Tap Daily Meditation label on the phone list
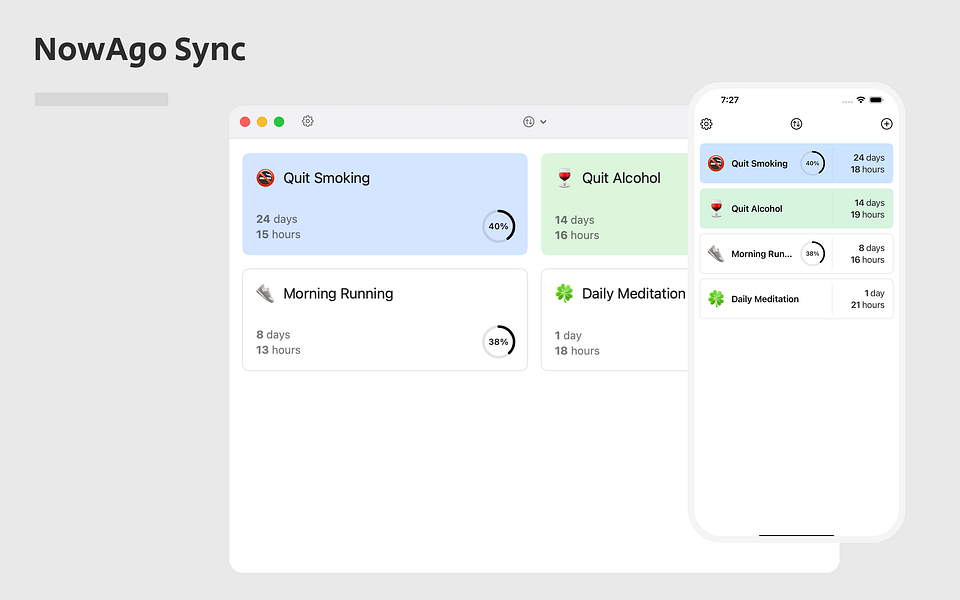The image size is (960, 600). (x=765, y=299)
